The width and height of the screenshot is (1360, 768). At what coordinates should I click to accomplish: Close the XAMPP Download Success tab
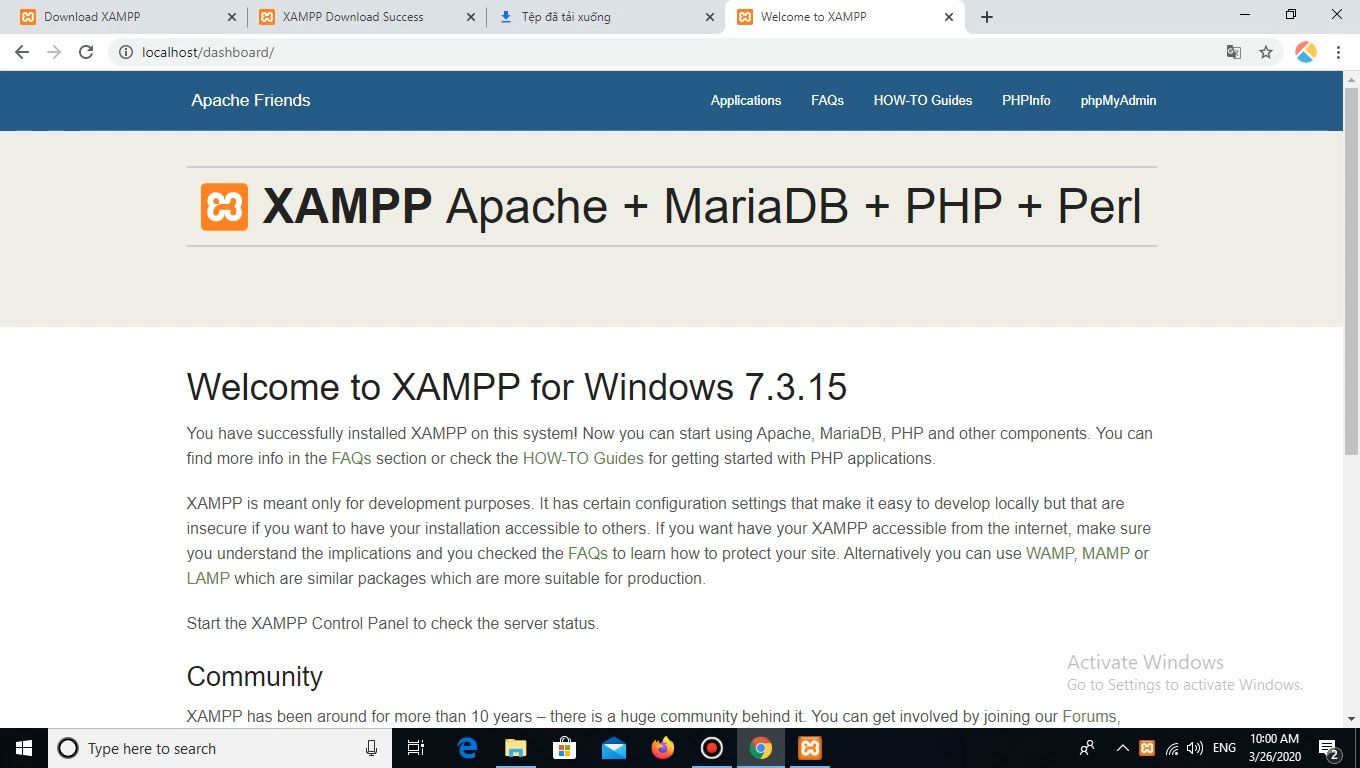[471, 17]
